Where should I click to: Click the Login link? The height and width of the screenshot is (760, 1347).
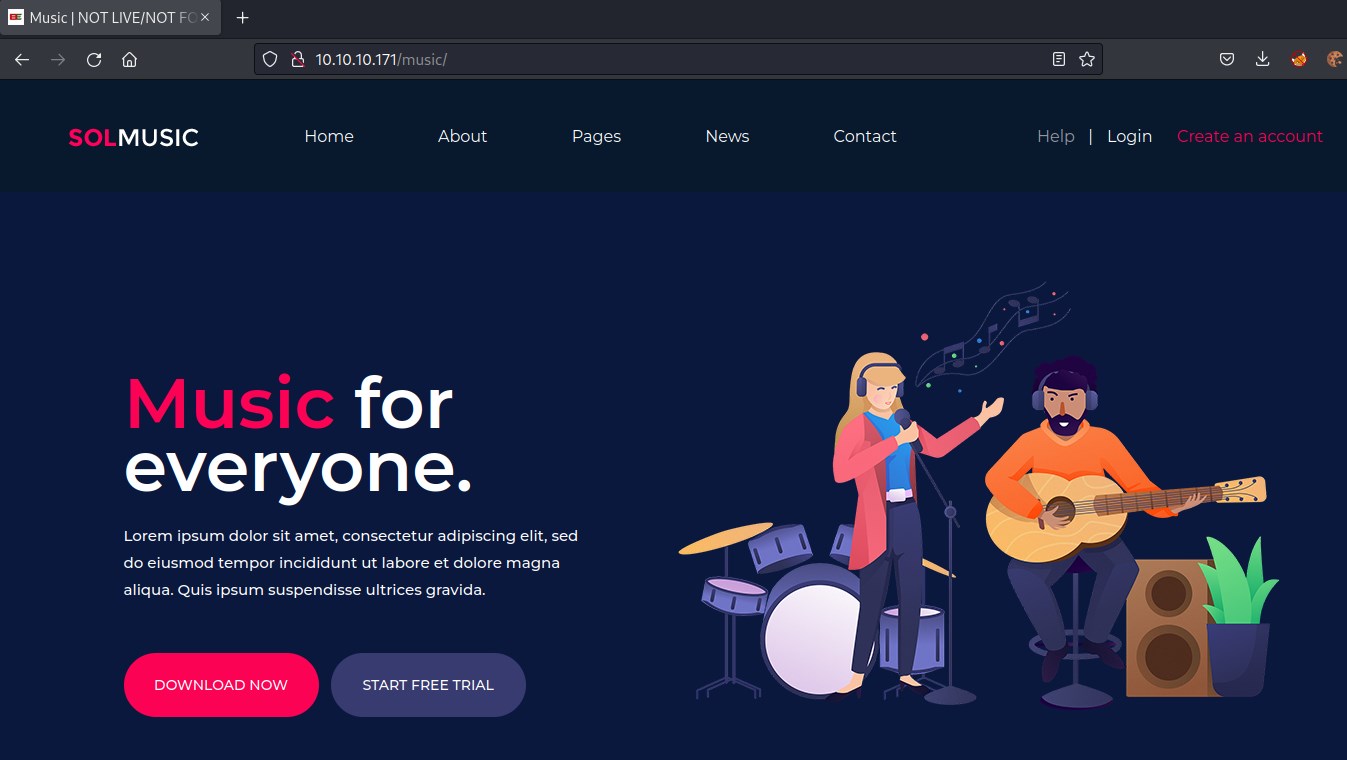(1129, 137)
